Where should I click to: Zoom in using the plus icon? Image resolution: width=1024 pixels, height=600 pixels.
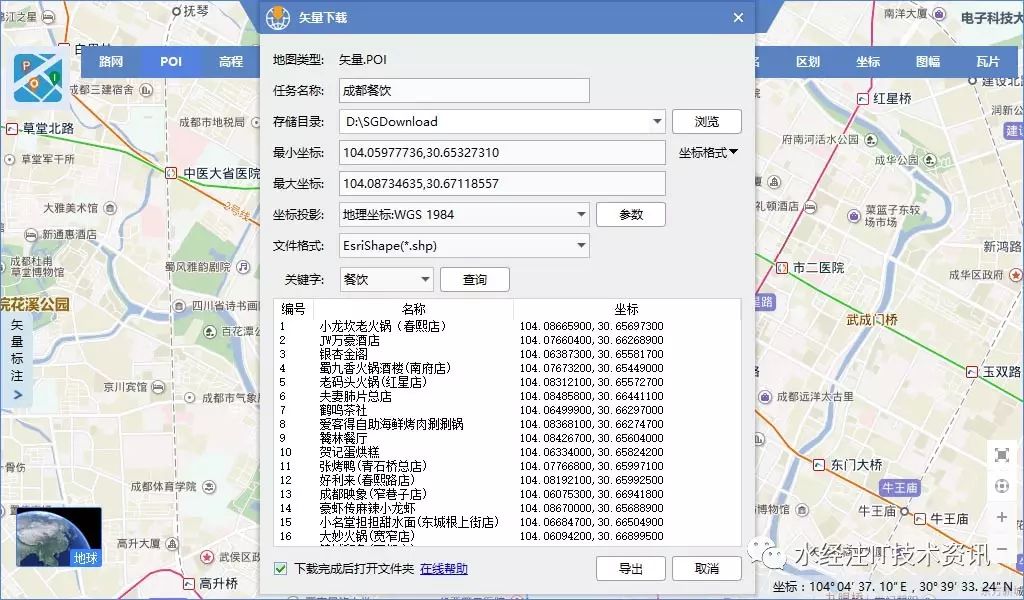(x=1002, y=518)
